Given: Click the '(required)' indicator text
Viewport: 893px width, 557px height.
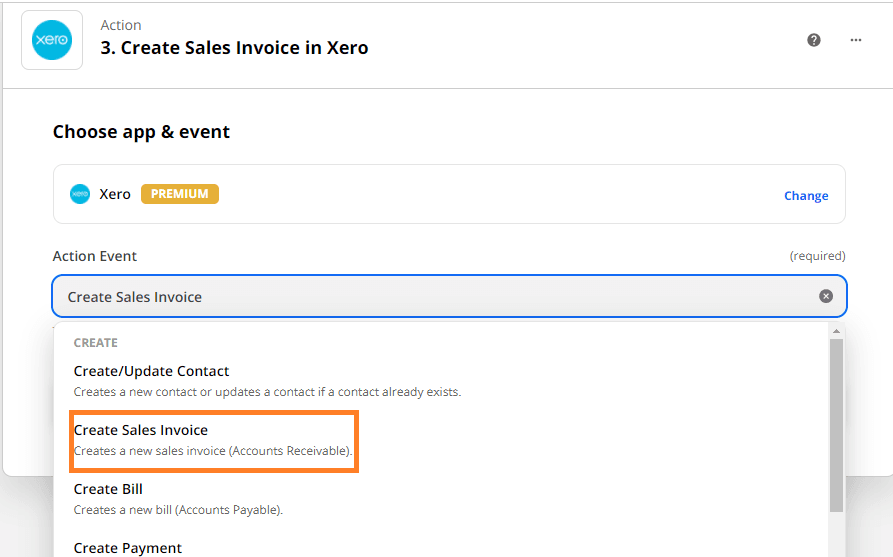Looking at the screenshot, I should [817, 256].
